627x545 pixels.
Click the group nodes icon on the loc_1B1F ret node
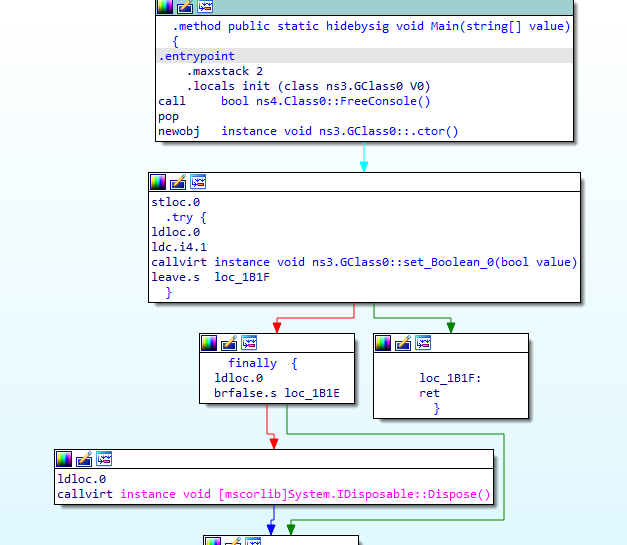click(423, 343)
